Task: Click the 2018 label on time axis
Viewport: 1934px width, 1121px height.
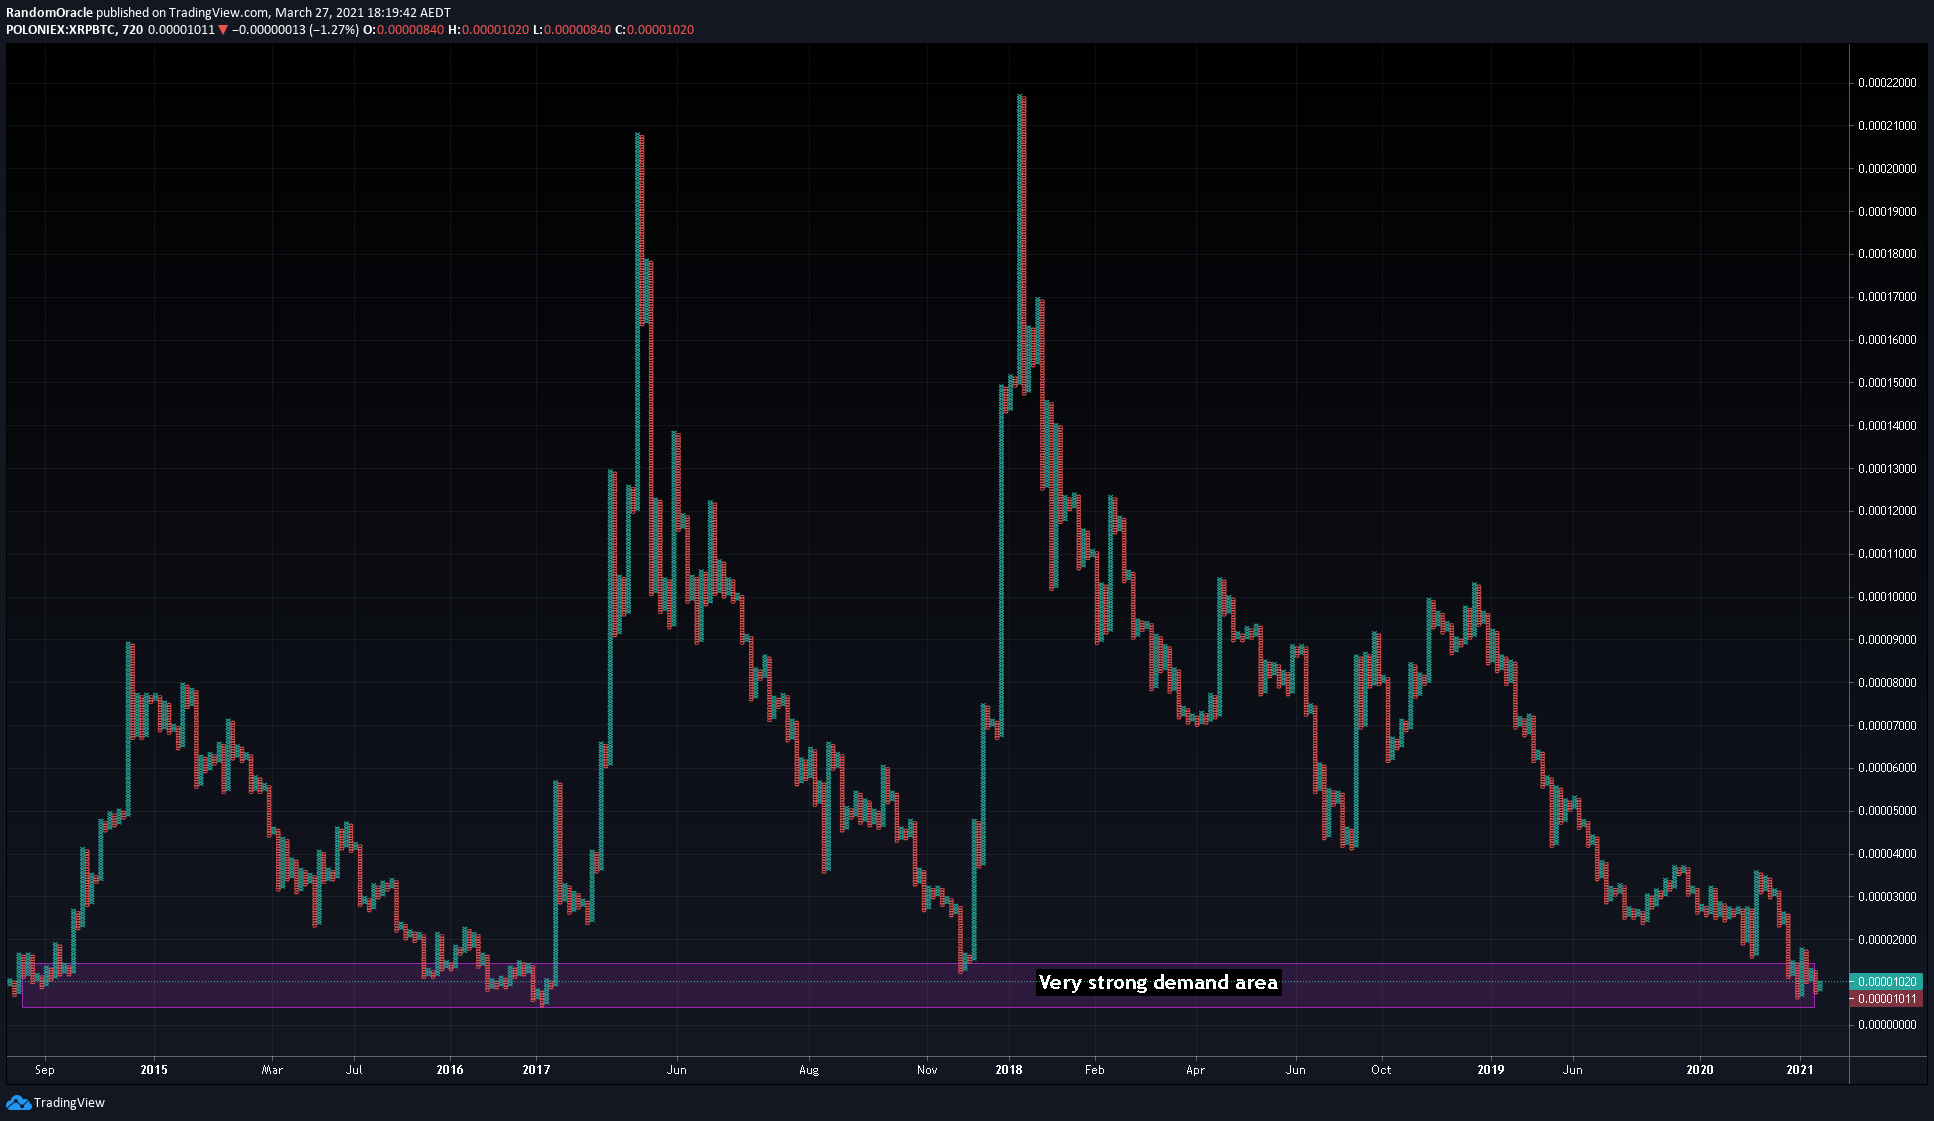Action: point(1009,1070)
